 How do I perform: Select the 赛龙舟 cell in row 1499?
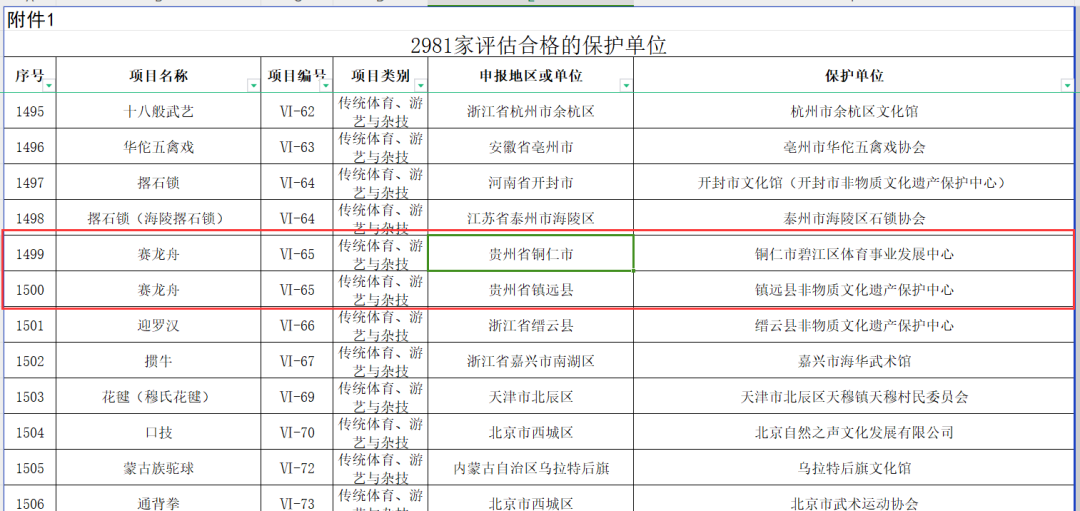point(158,254)
